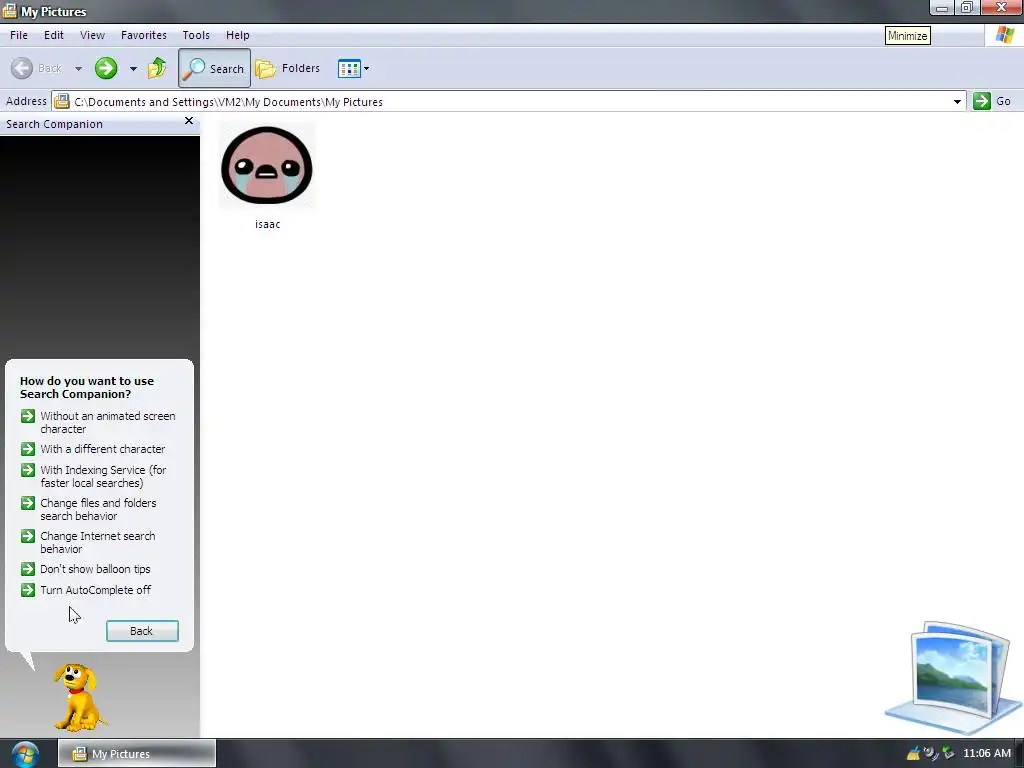This screenshot has height=768, width=1024.
Task: Open the File menu
Action: (19, 35)
